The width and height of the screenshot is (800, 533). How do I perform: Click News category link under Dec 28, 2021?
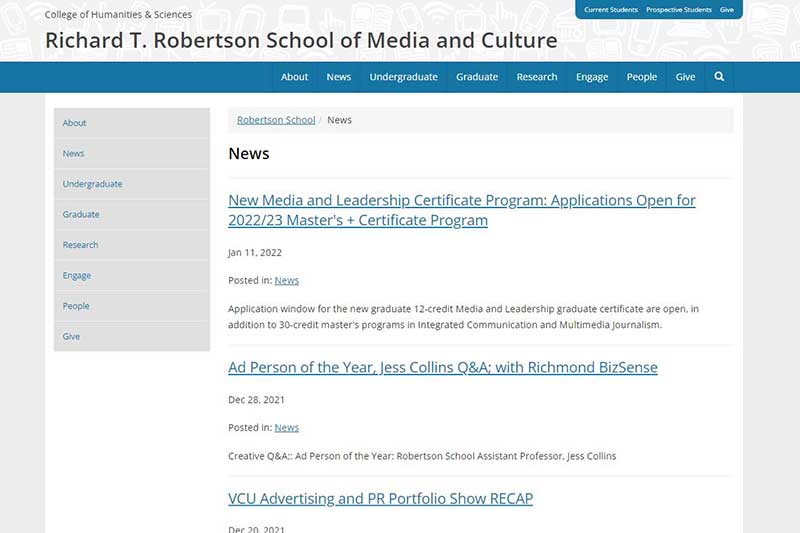pos(287,427)
